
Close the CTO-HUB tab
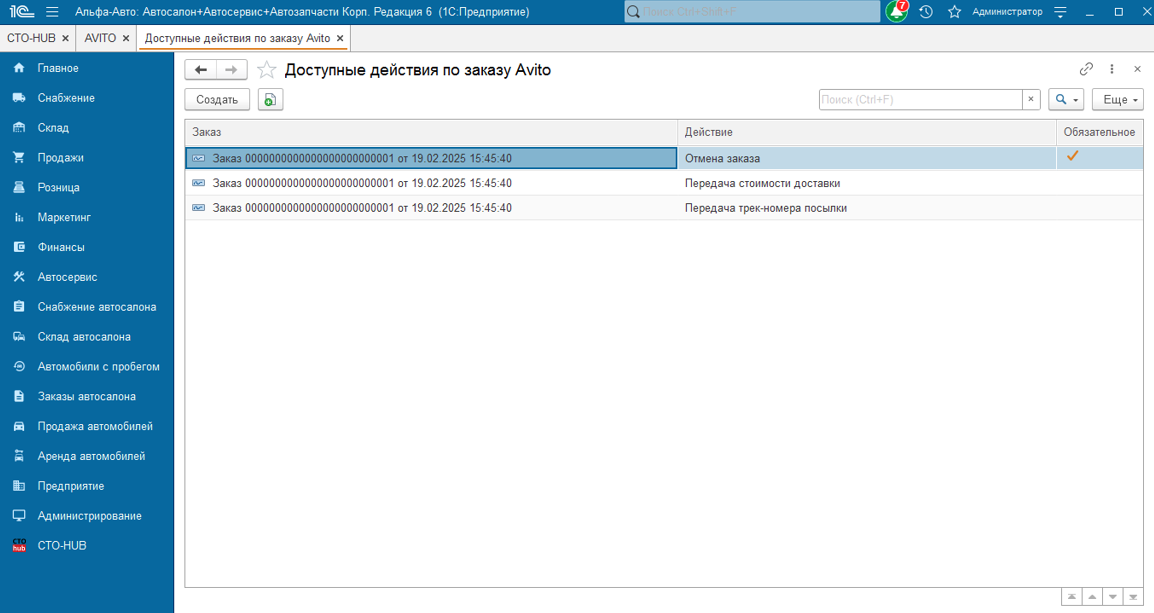(x=66, y=38)
